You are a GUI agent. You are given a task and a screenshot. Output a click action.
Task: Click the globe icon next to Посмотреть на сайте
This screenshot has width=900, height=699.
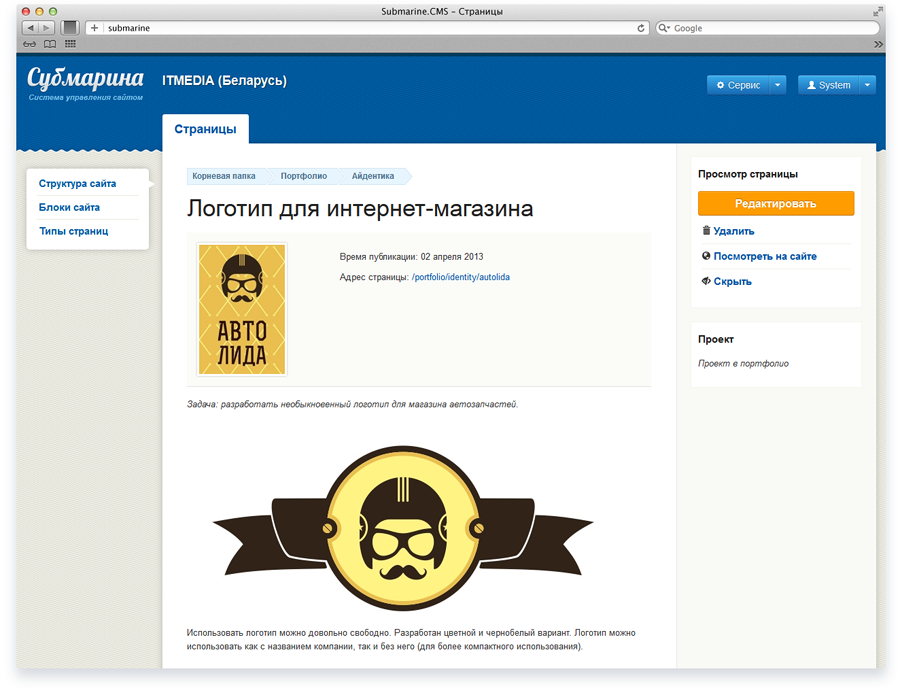706,256
